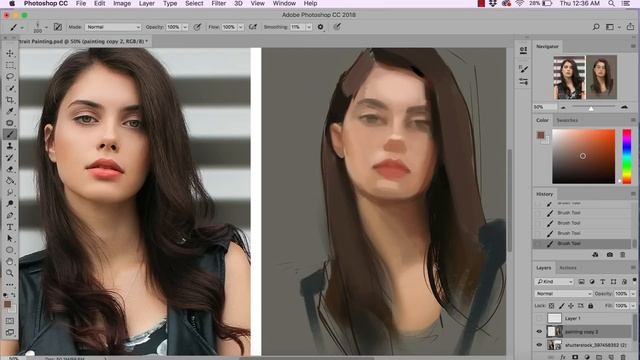Toggle lock transparent pixels

click(x=551, y=306)
